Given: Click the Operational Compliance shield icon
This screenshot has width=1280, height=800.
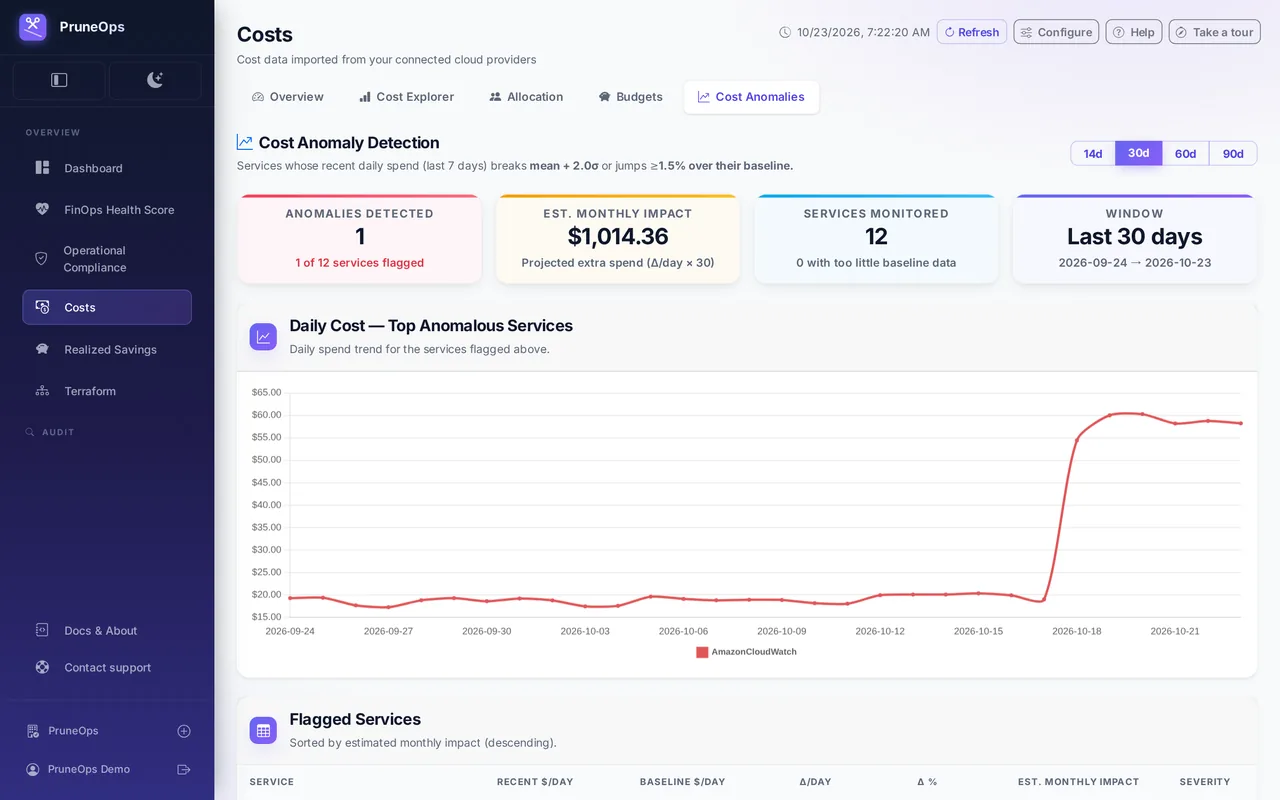Looking at the screenshot, I should 41,259.
